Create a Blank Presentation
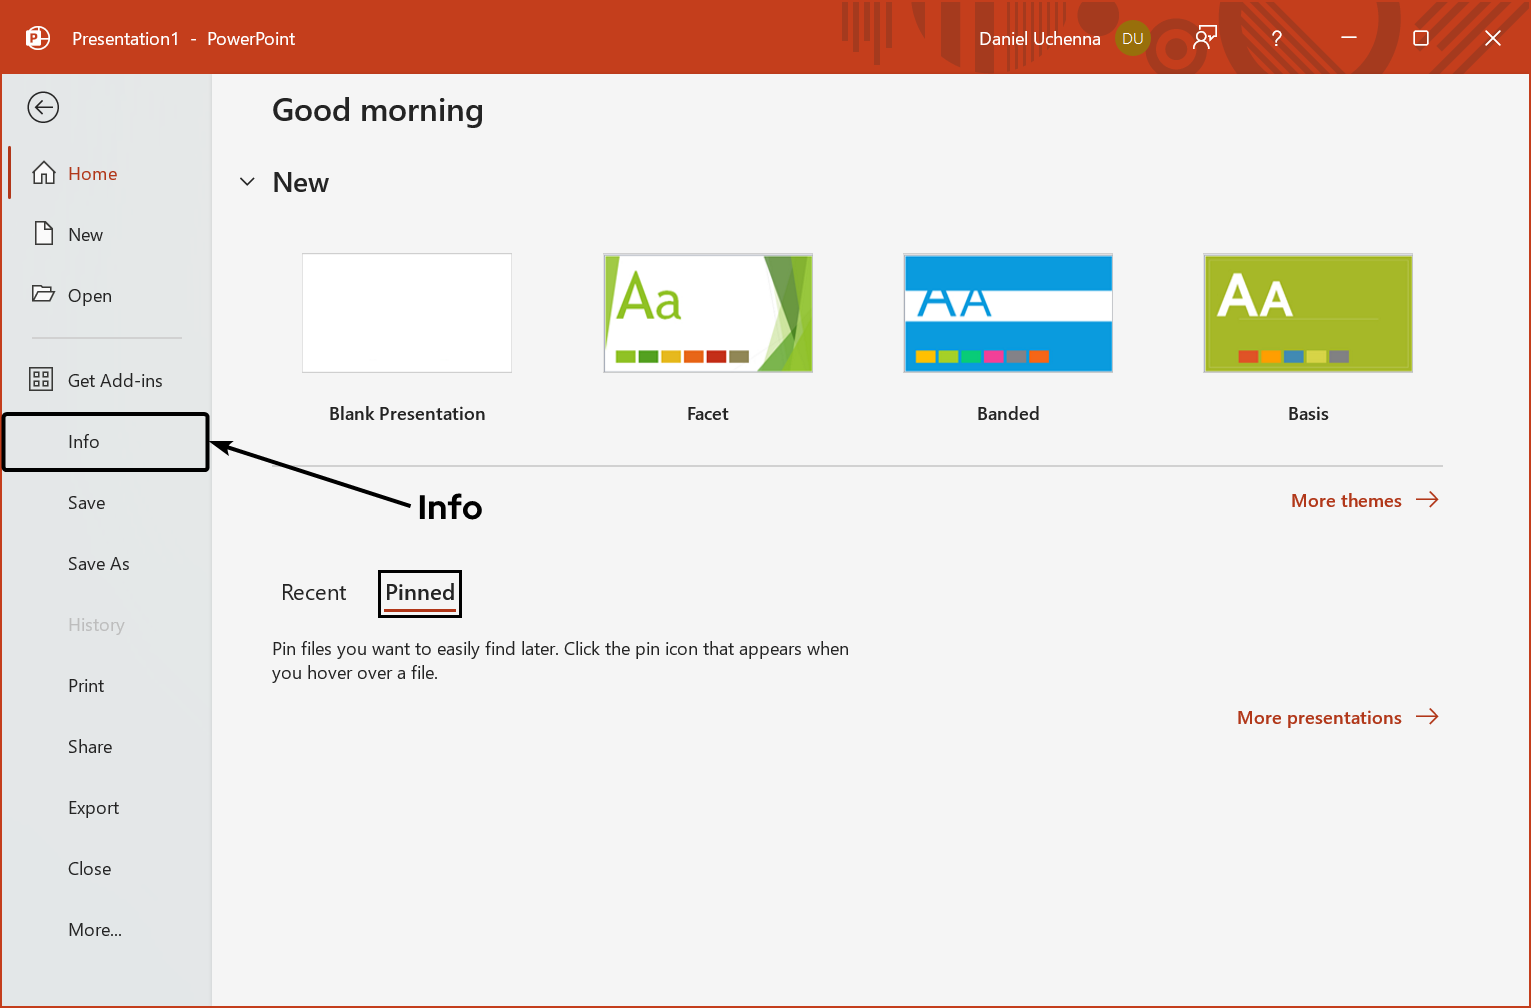The height and width of the screenshot is (1008, 1531). point(406,312)
